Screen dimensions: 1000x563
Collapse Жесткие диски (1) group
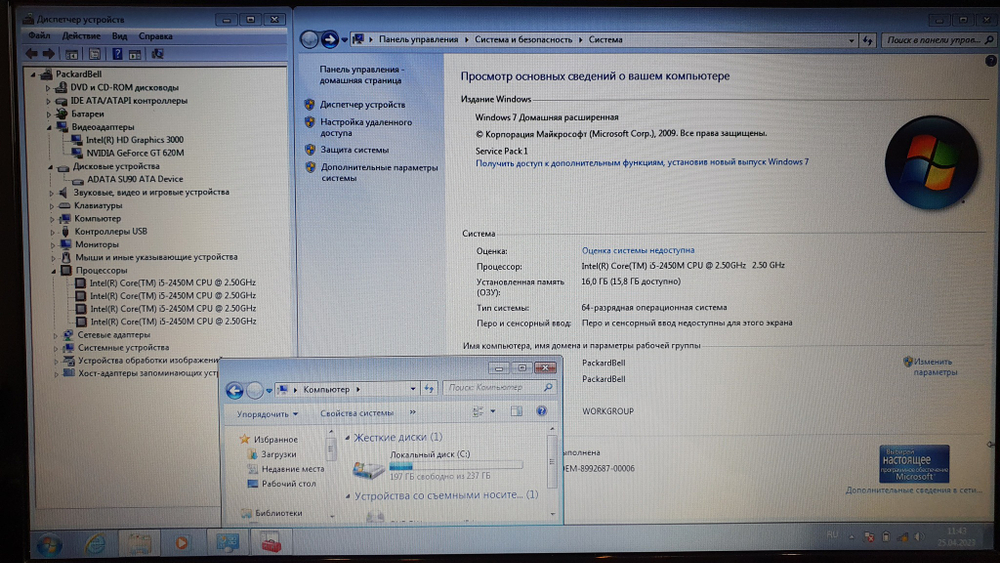click(347, 437)
